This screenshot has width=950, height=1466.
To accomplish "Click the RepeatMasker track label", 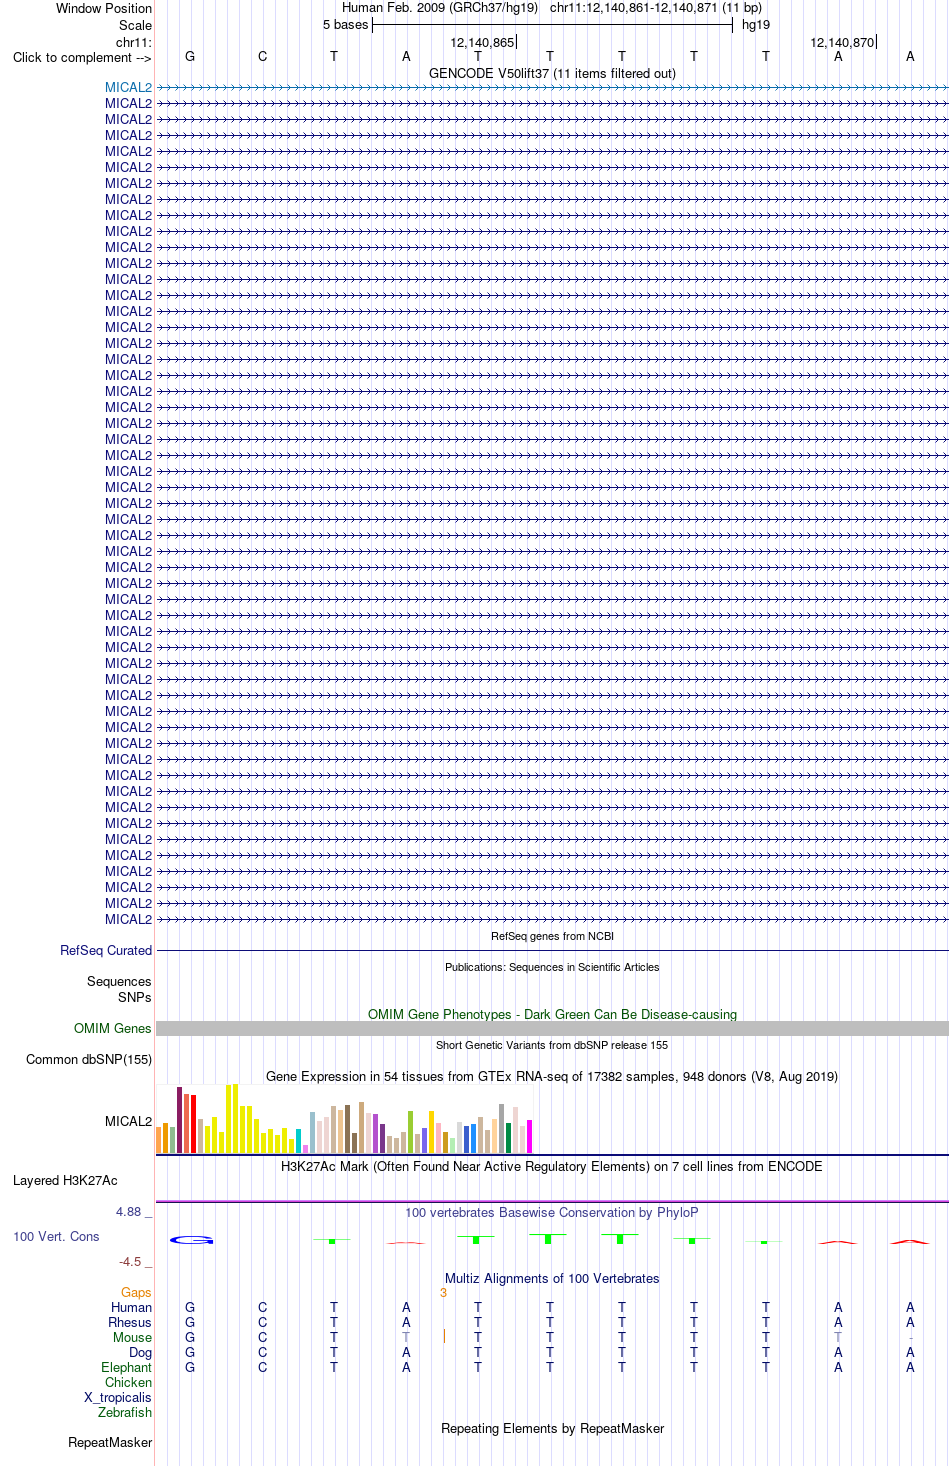I will [x=110, y=1442].
